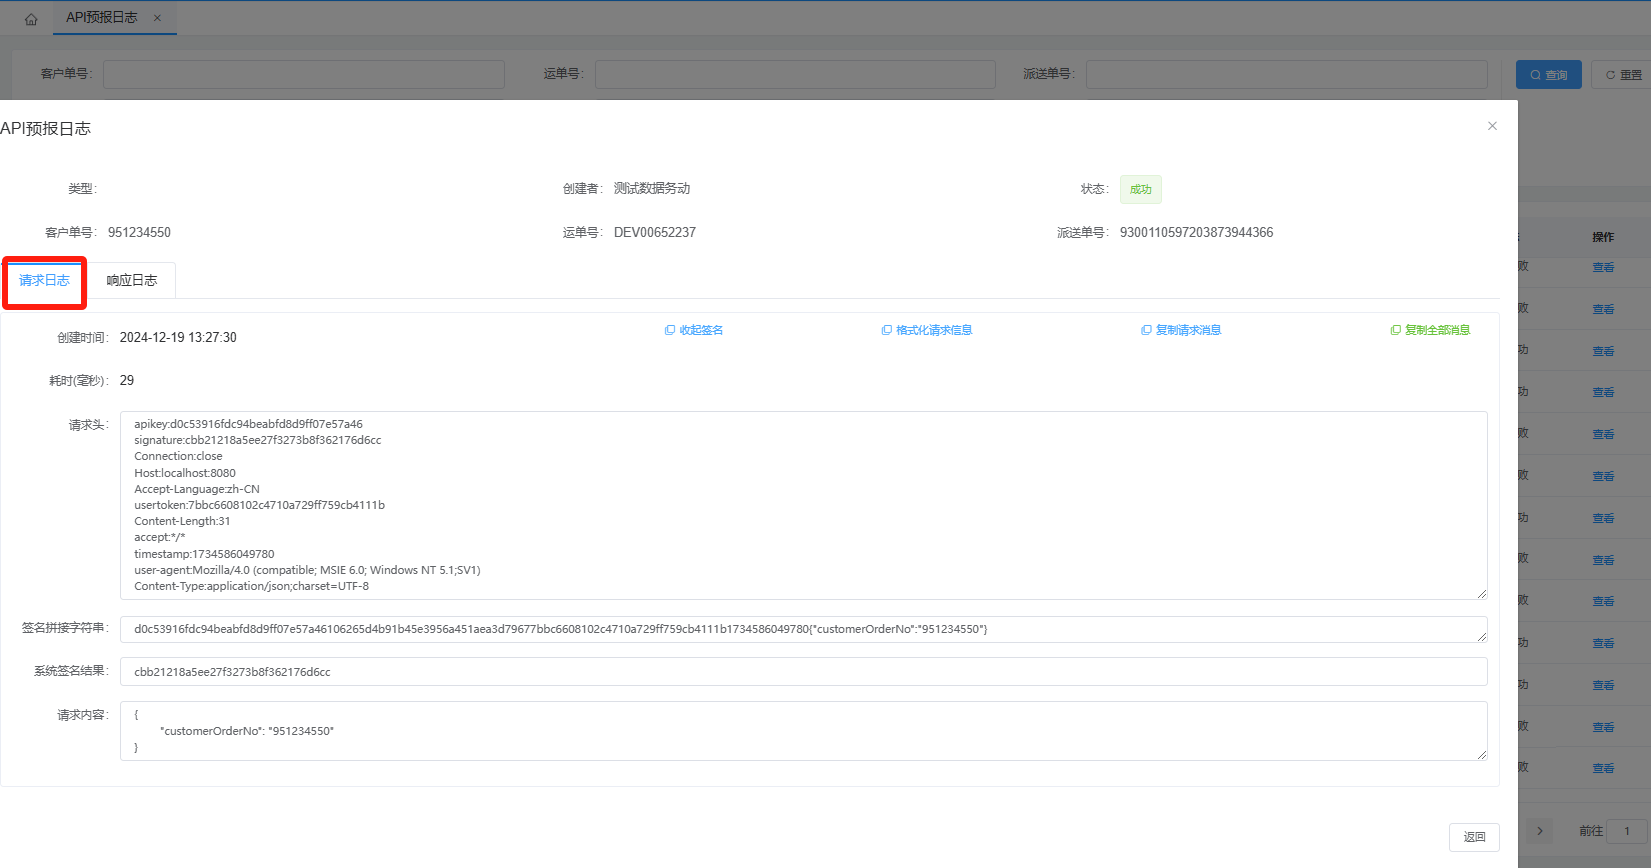Go to the home icon tab
This screenshot has height=868, width=1651.
(x=31, y=19)
